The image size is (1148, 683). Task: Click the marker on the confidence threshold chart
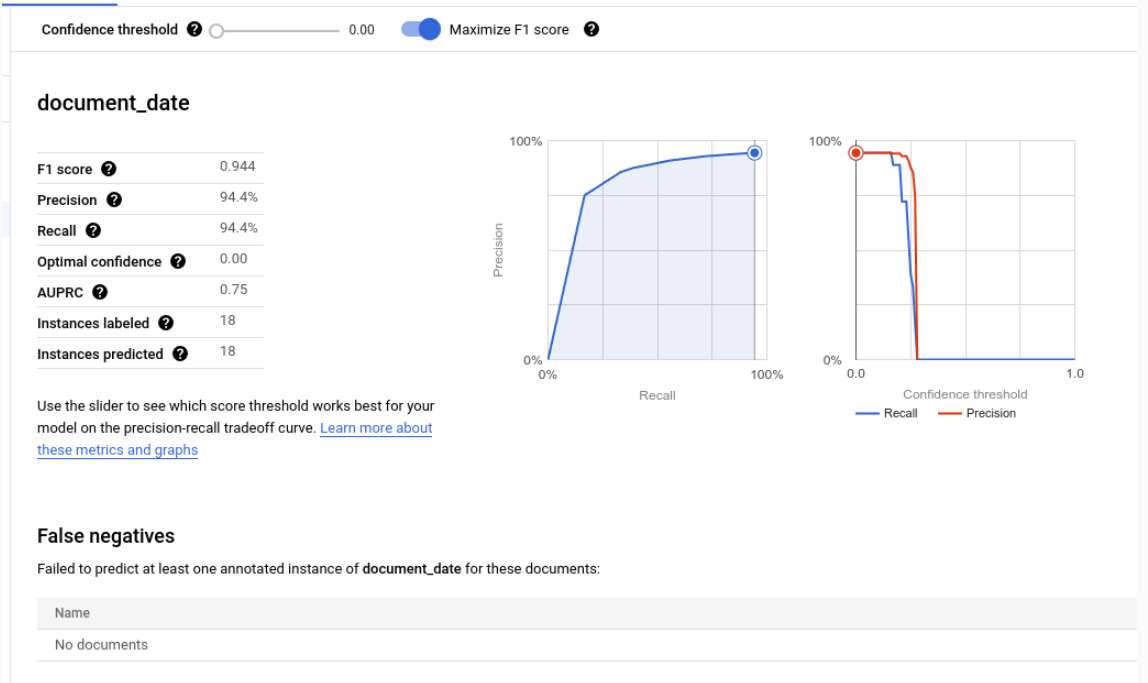[856, 153]
